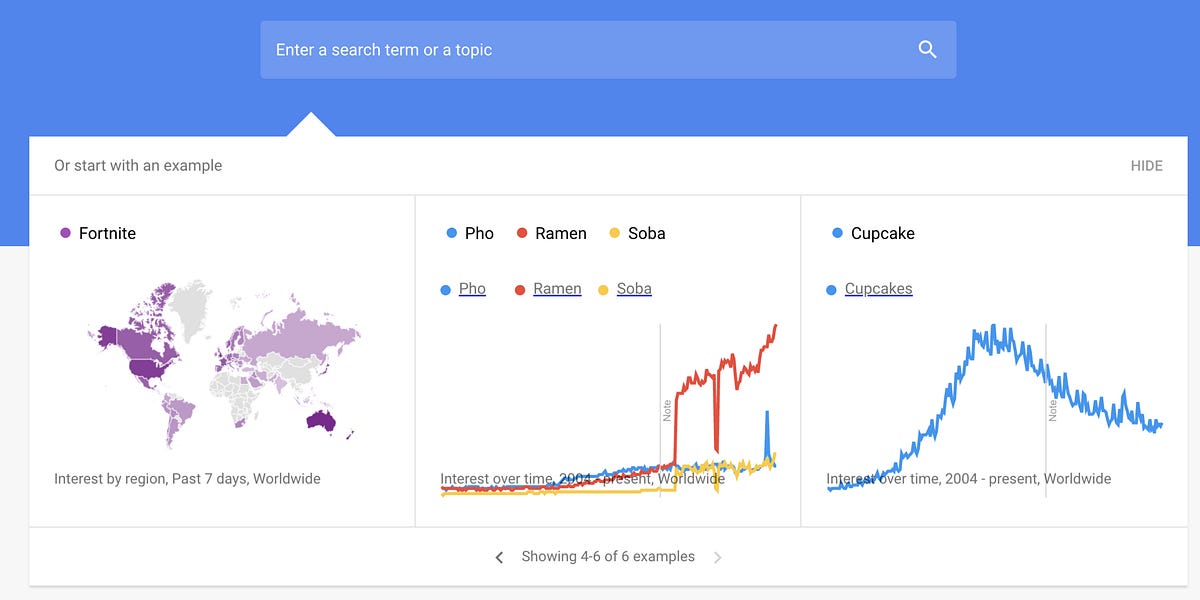The height and width of the screenshot is (600, 1200).
Task: Click the search term input field
Action: [600, 49]
